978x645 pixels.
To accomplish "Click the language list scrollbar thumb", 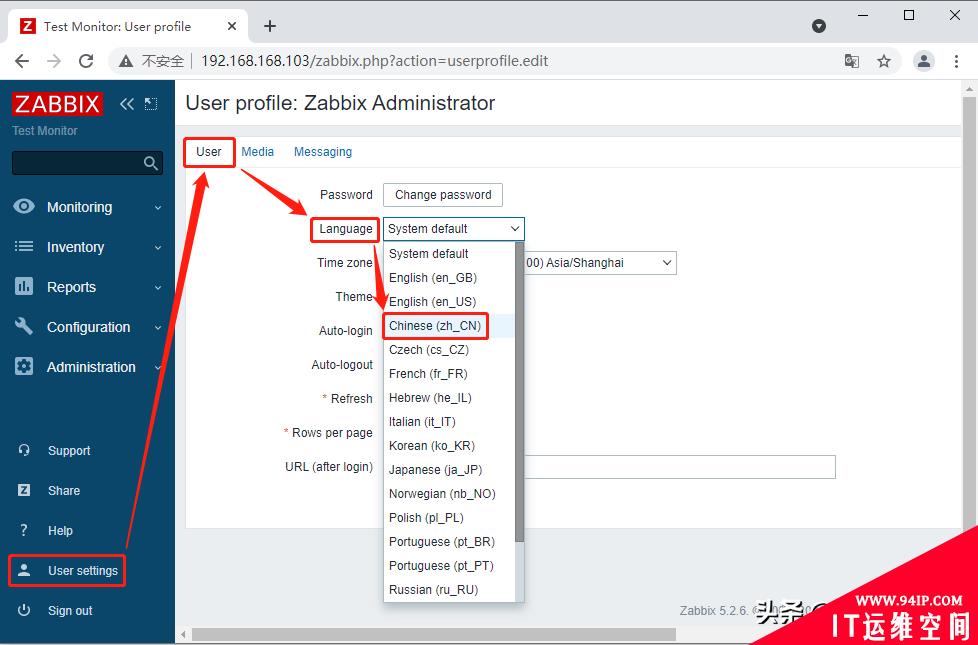I will pos(520,392).
